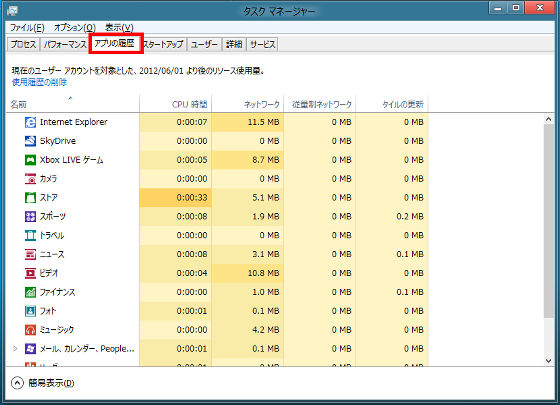
Task: Click the Internet Explorer app icon
Action: 30,122
